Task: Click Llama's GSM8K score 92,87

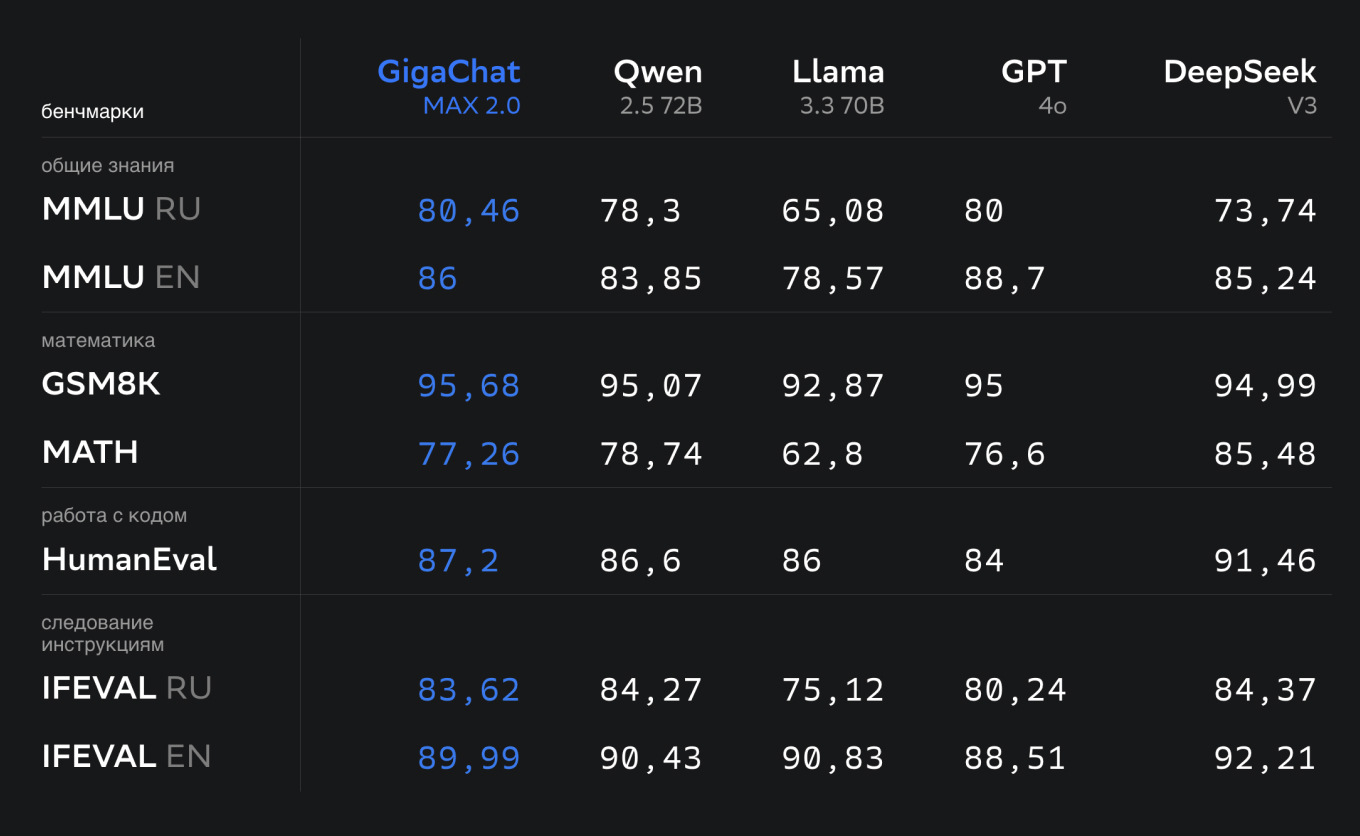Action: 833,387
